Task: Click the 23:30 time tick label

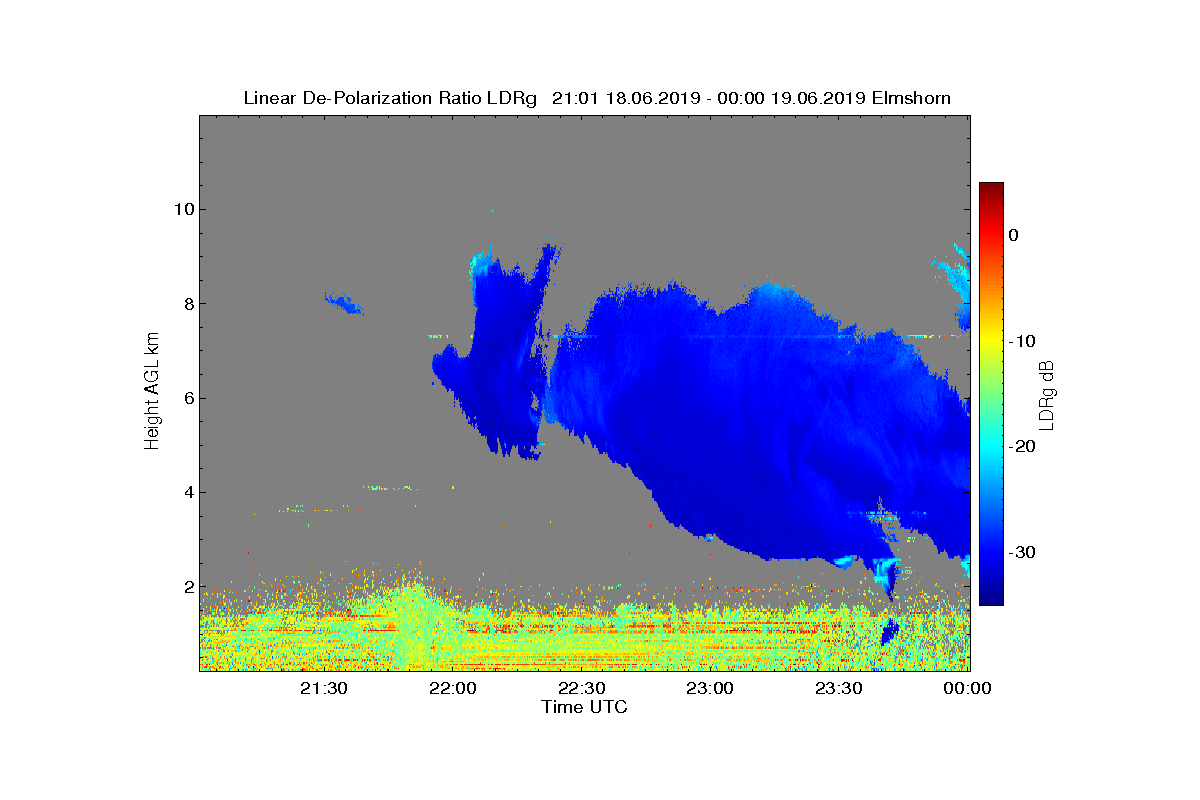Action: pyautogui.click(x=839, y=688)
